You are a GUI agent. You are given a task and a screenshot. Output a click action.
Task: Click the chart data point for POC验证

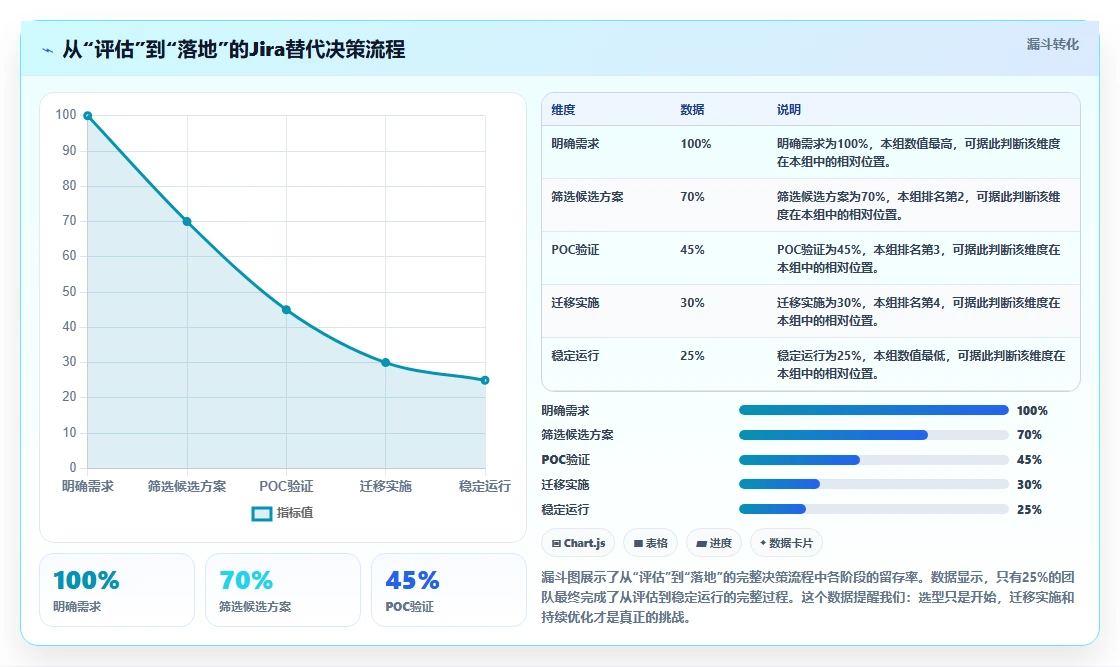coord(286,310)
